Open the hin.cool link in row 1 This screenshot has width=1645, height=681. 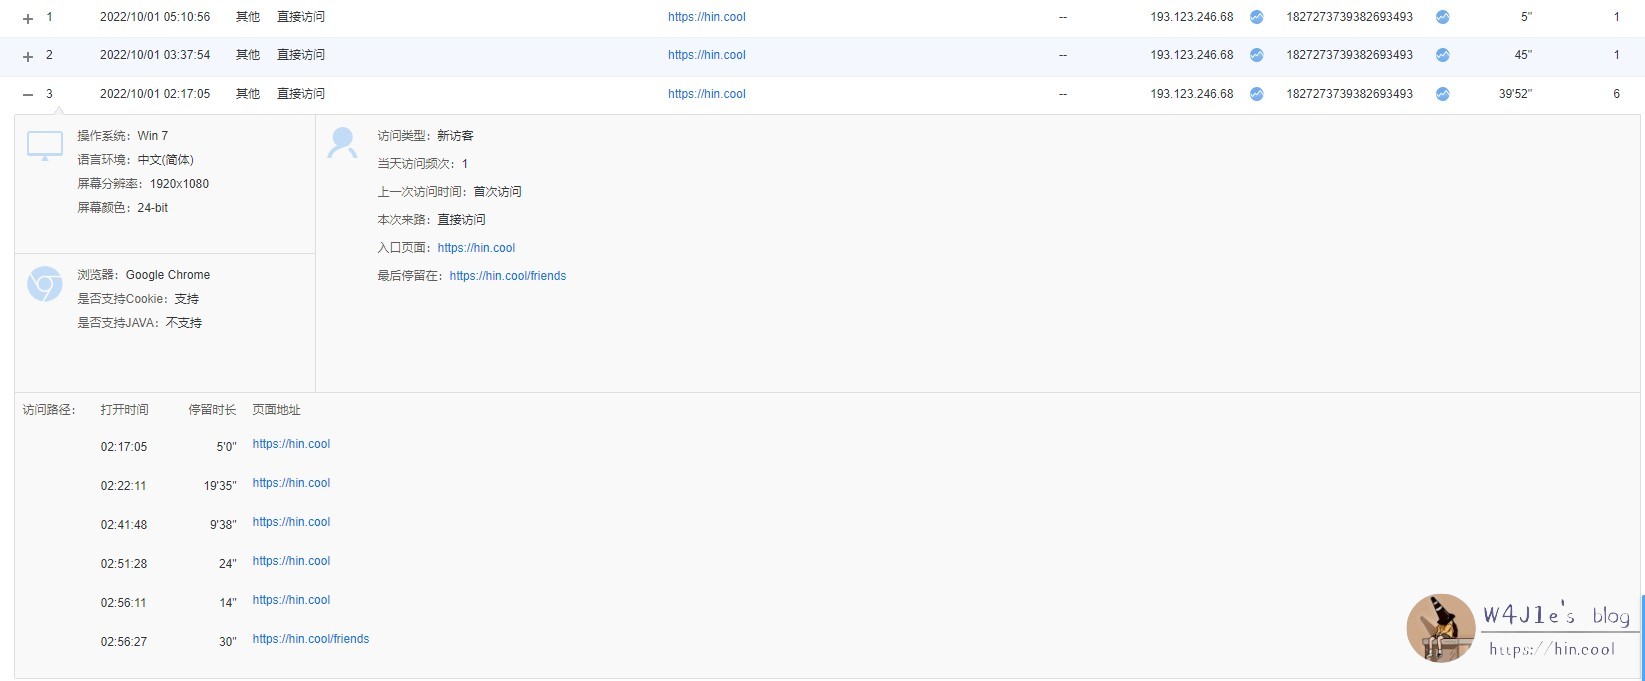point(706,17)
